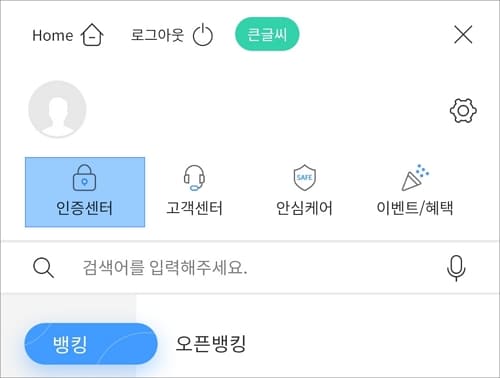Tap the 고객센터 label
Viewport: 500px width, 378px height.
point(194,208)
